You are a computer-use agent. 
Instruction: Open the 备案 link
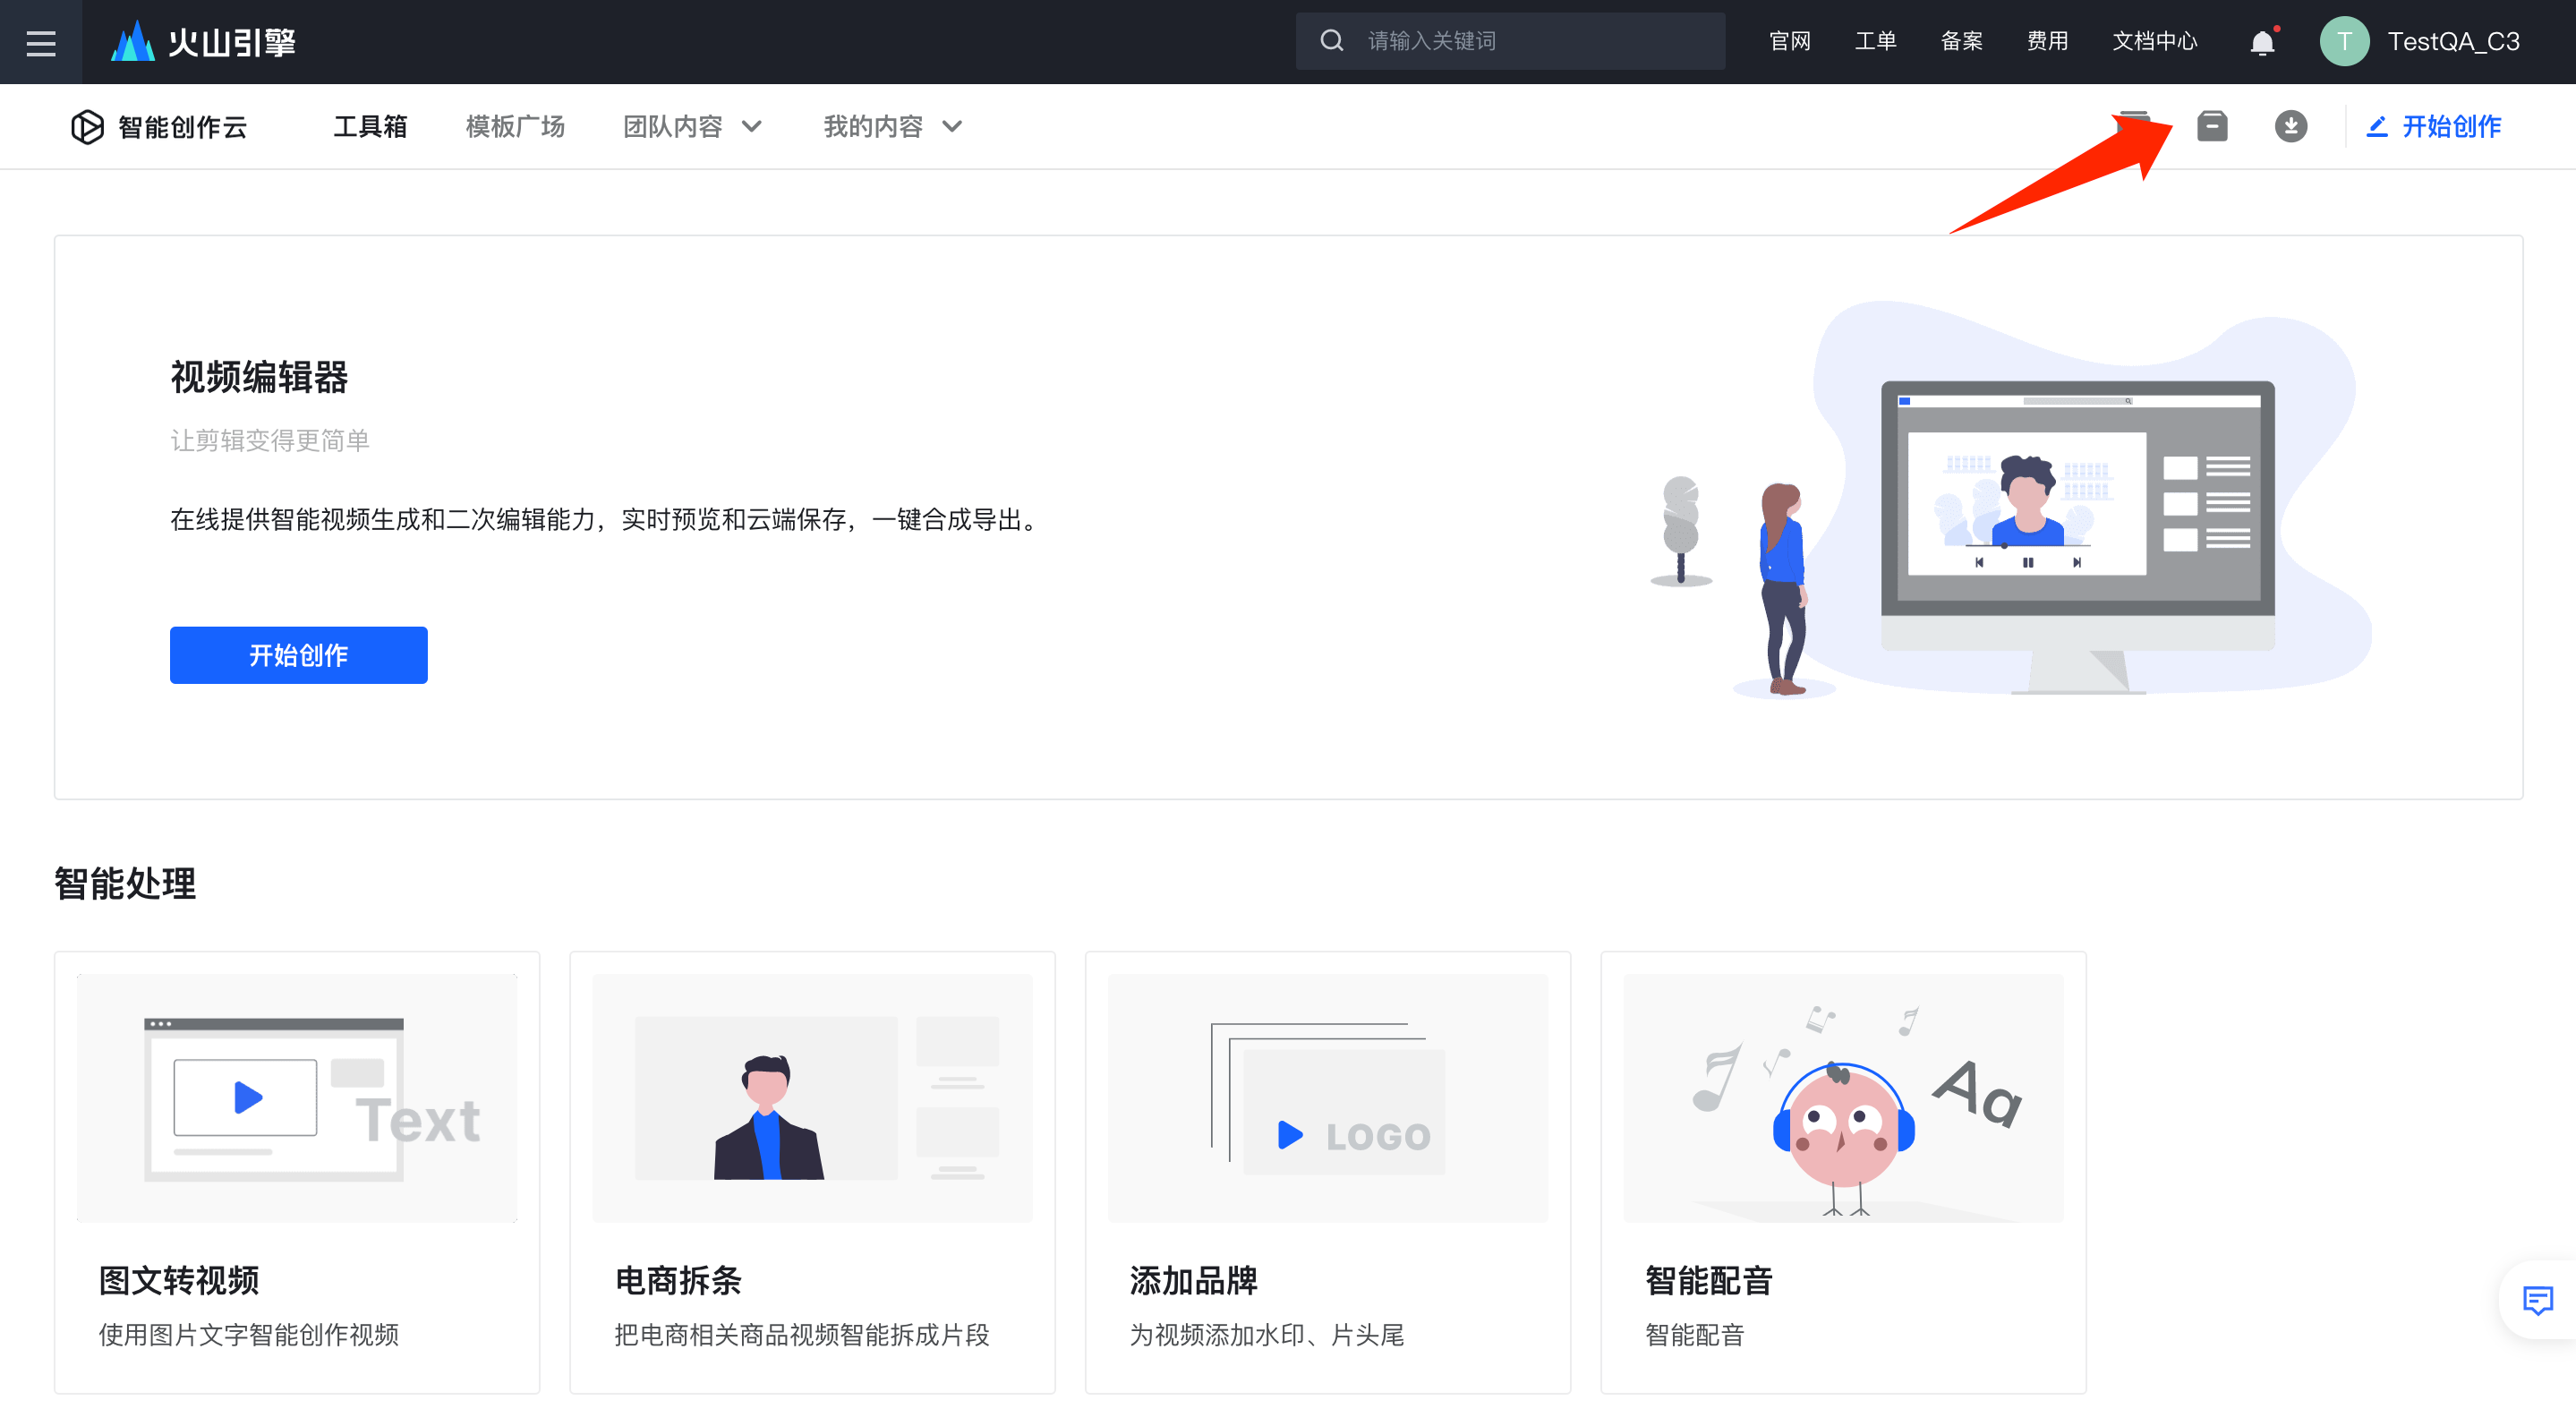coord(1961,42)
